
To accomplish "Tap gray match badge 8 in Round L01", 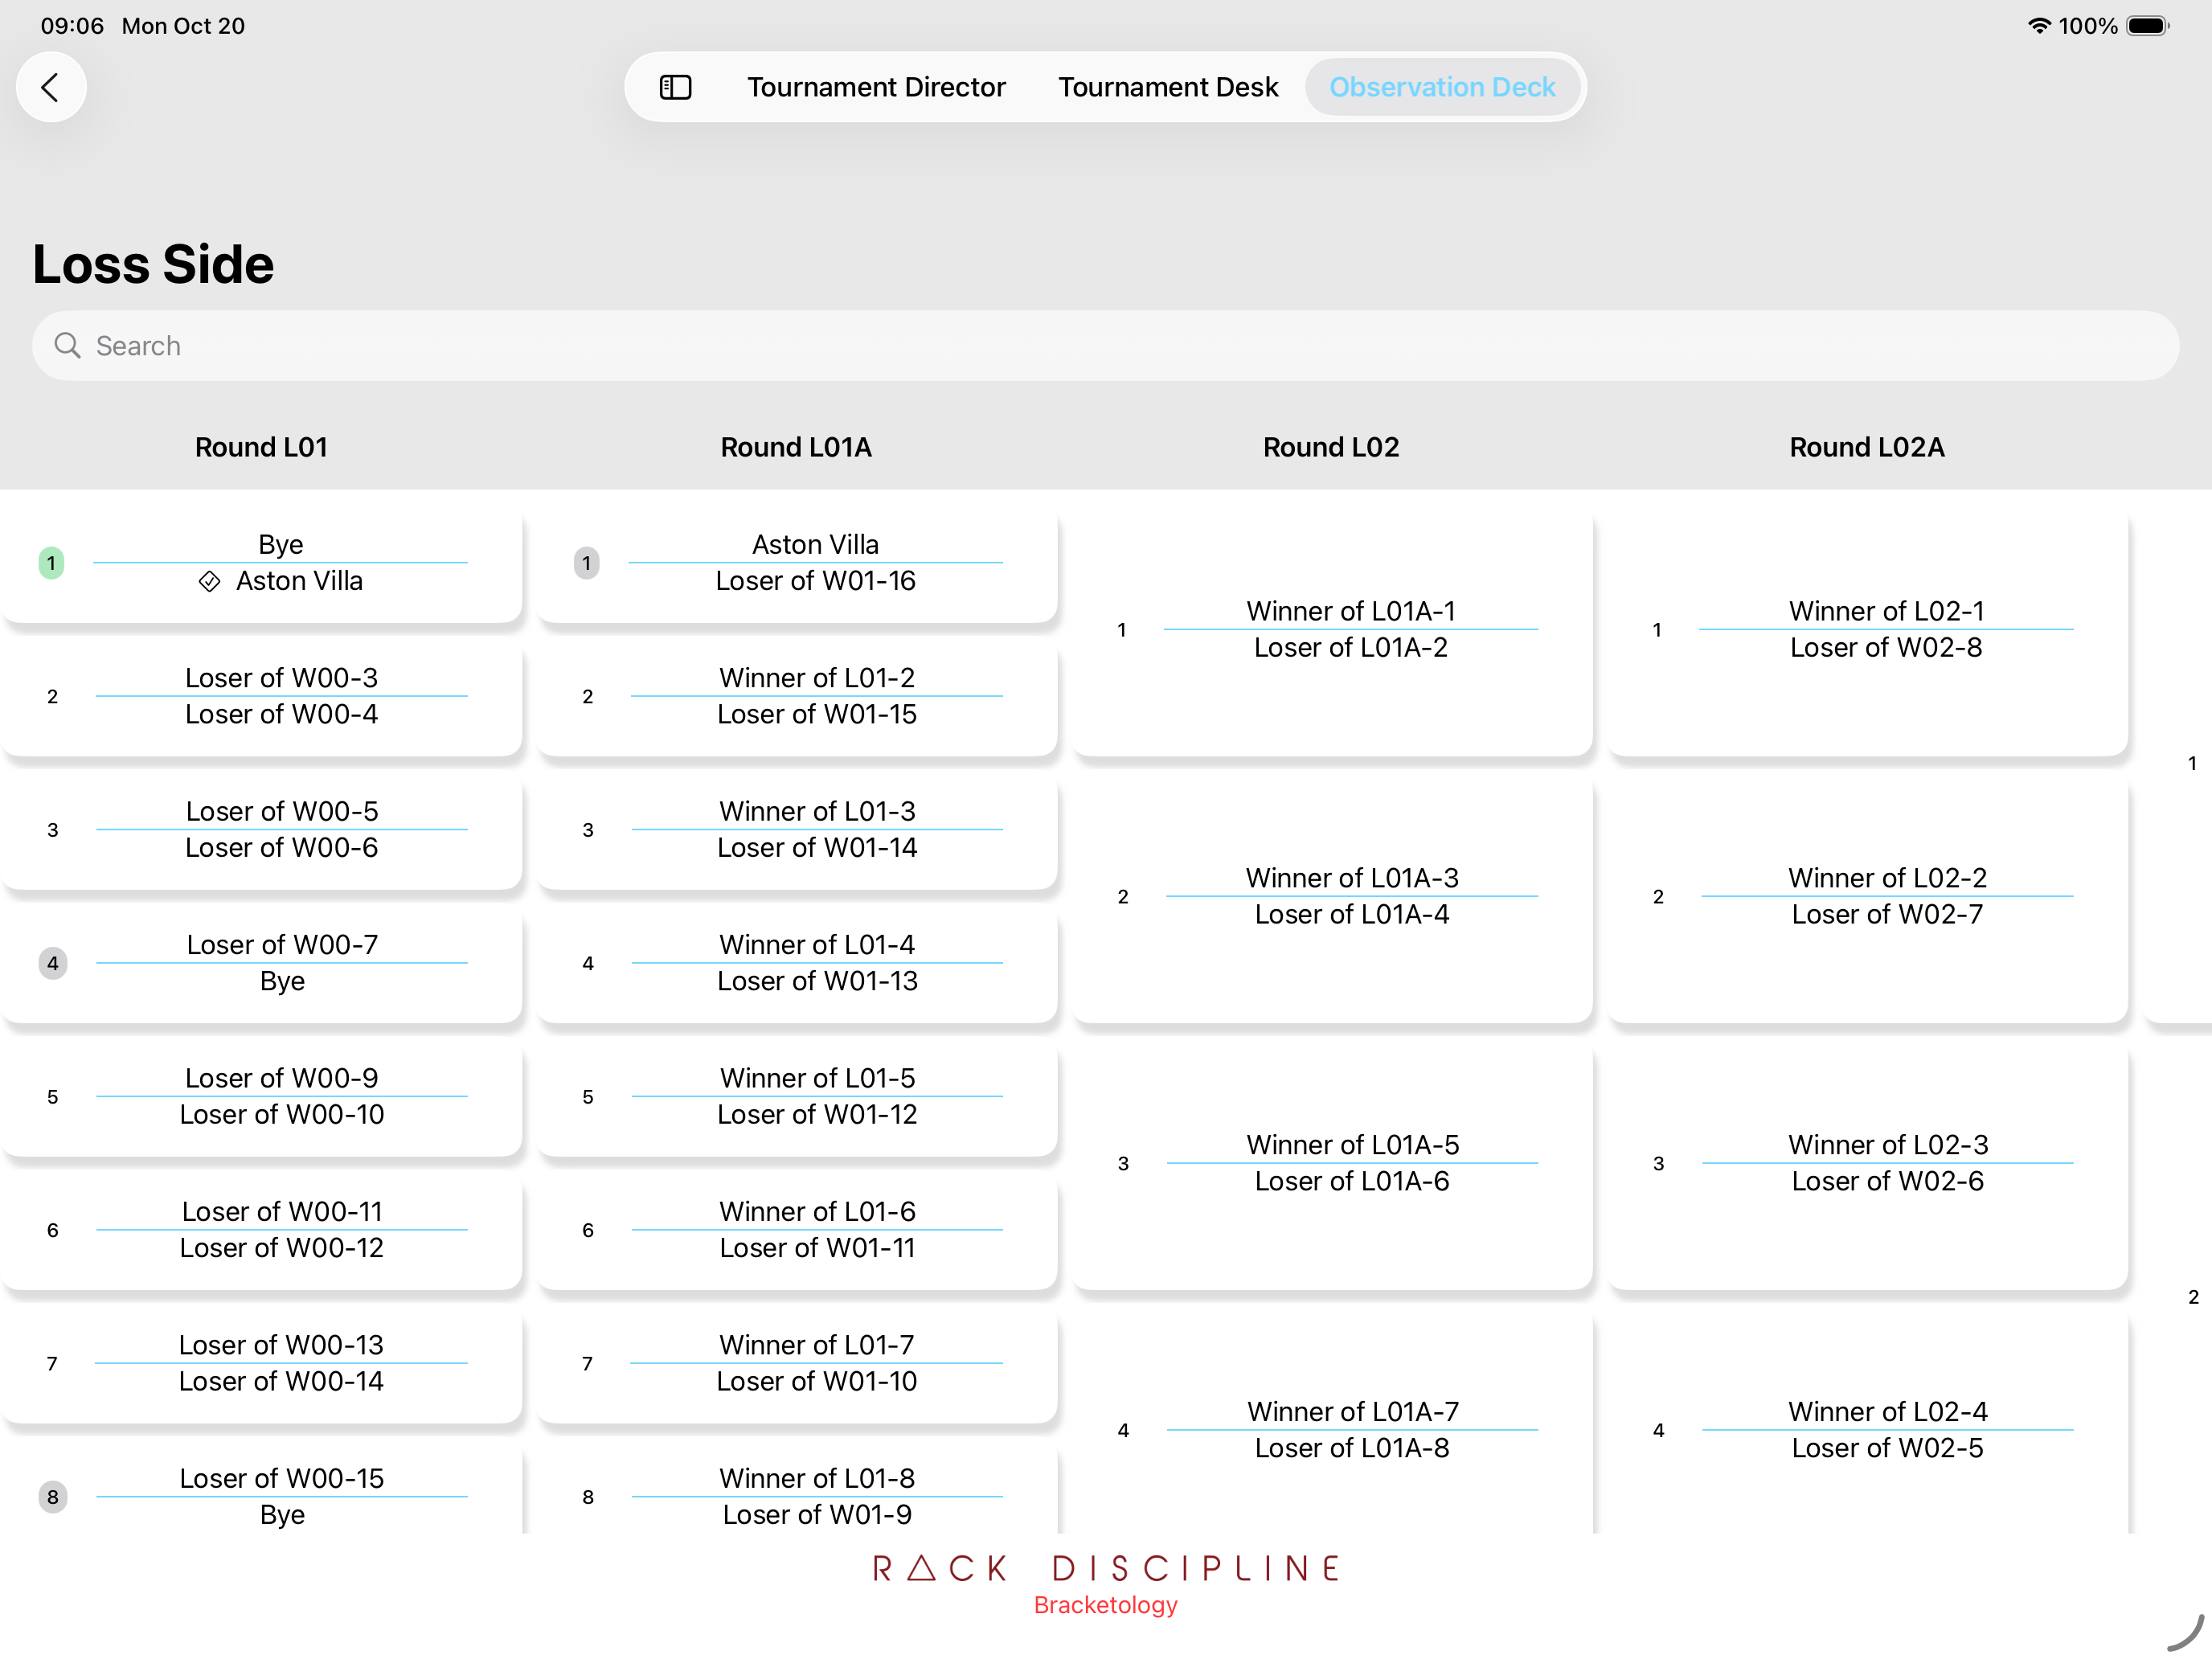I will (52, 1496).
